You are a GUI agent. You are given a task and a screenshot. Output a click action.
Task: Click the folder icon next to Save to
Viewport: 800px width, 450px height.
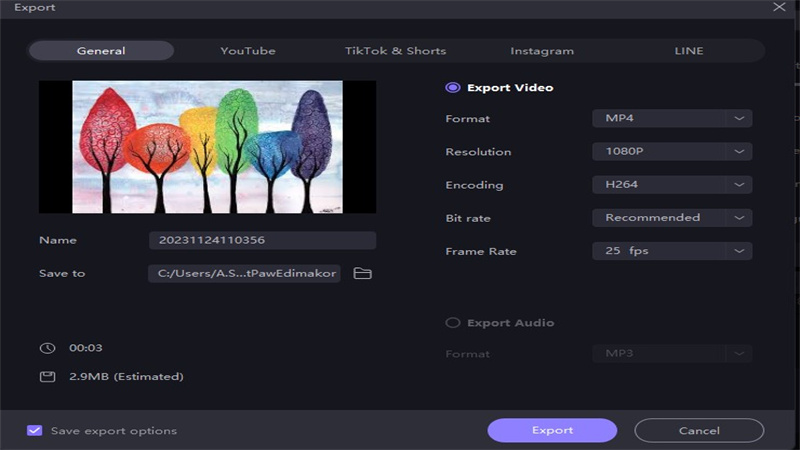(362, 273)
